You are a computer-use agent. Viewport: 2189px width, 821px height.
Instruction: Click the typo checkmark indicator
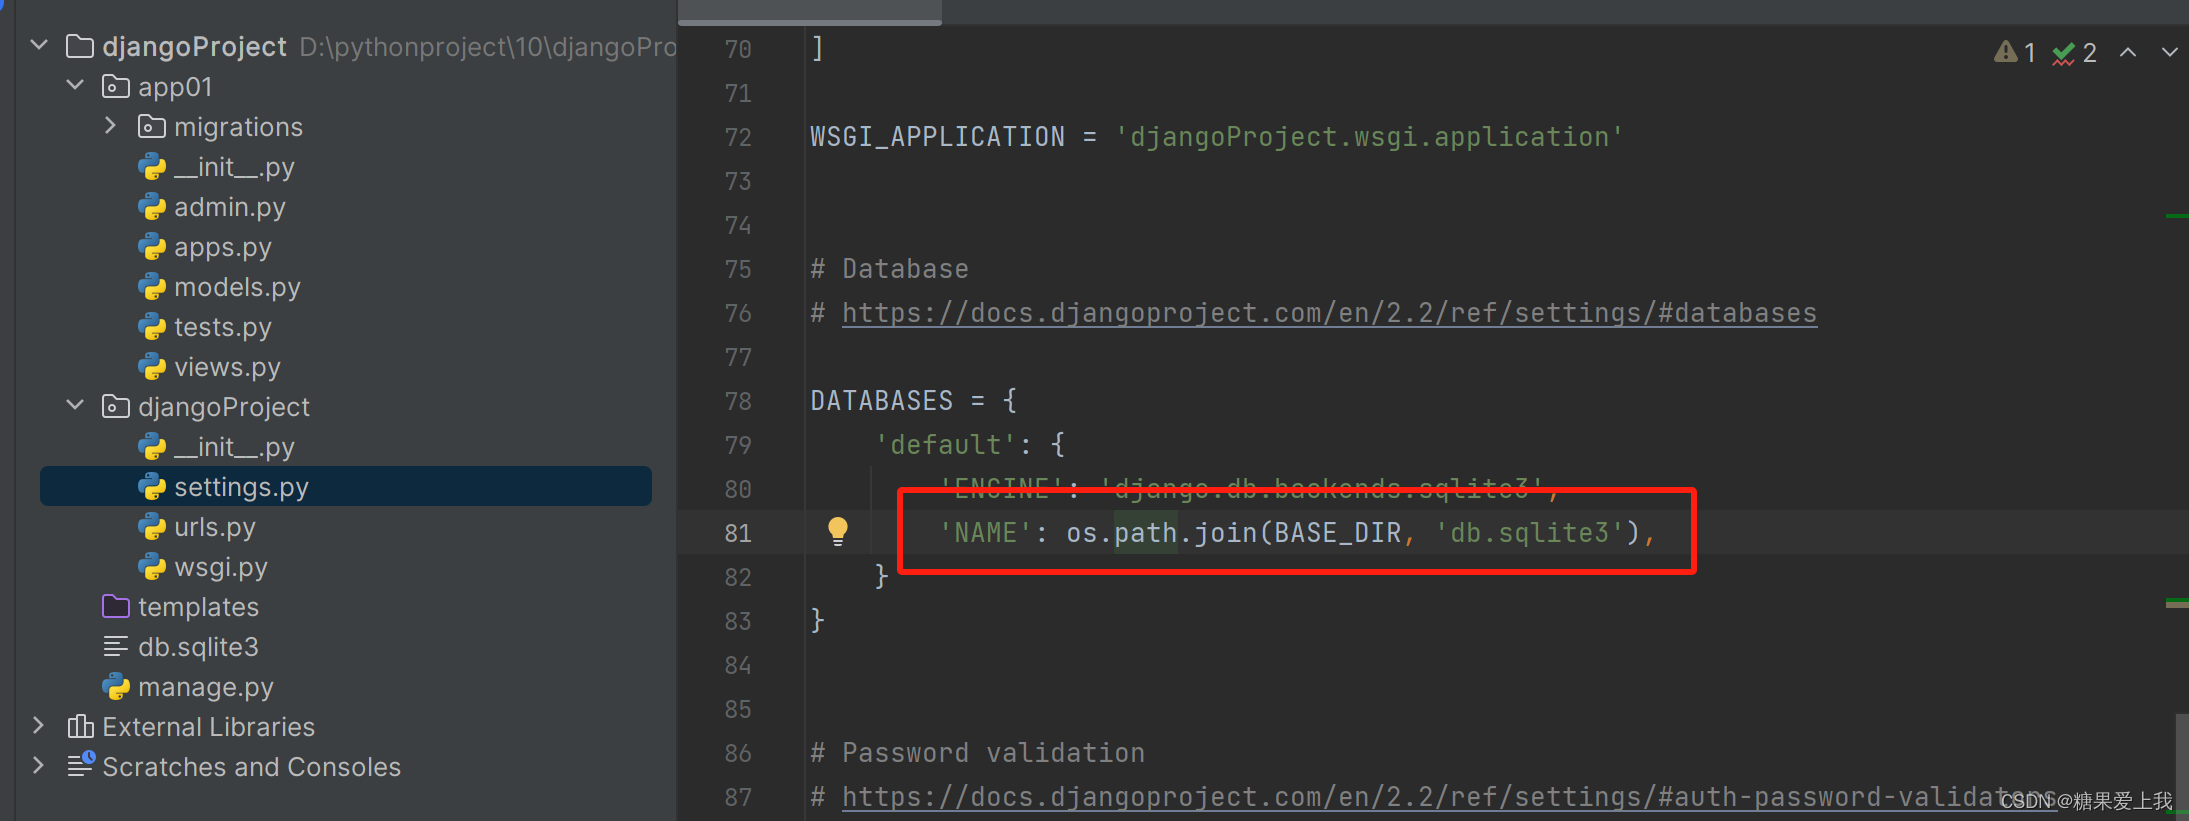click(2063, 53)
